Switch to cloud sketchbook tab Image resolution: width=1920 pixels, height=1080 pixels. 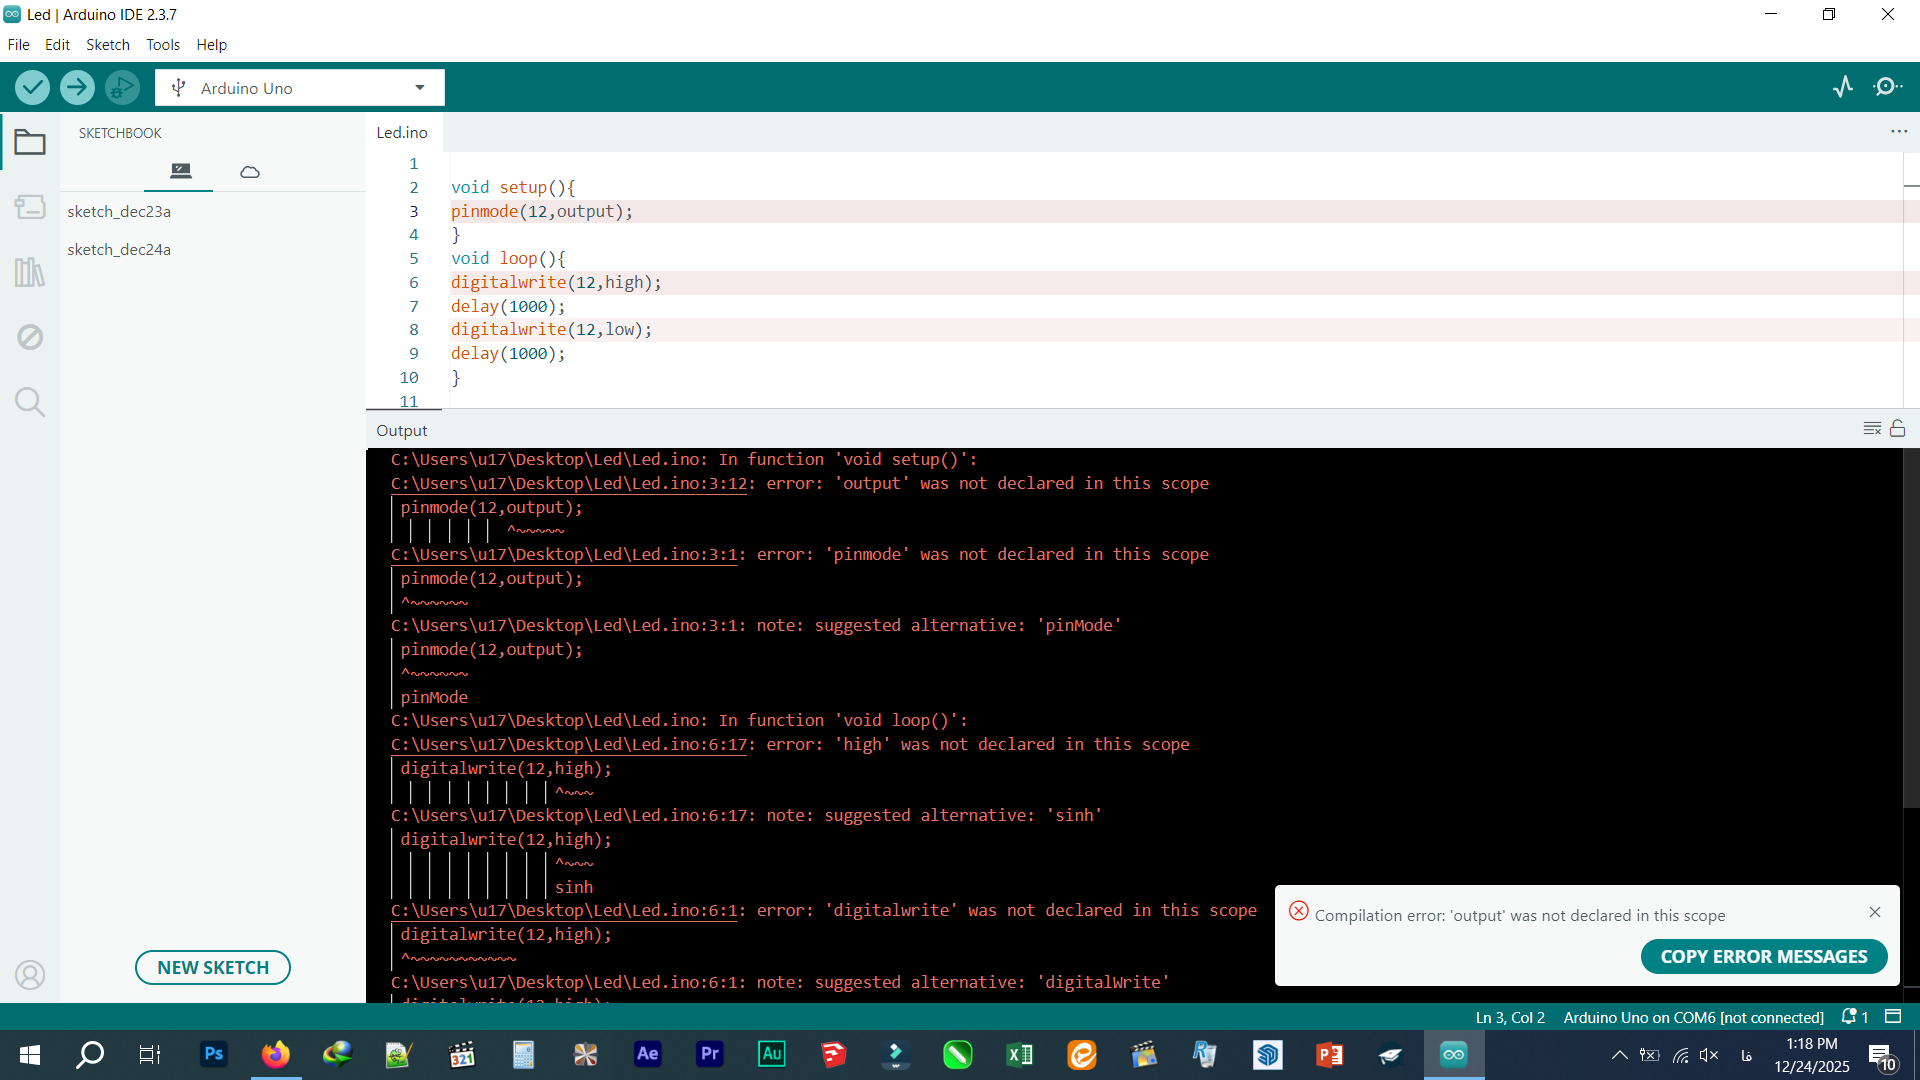coord(250,172)
